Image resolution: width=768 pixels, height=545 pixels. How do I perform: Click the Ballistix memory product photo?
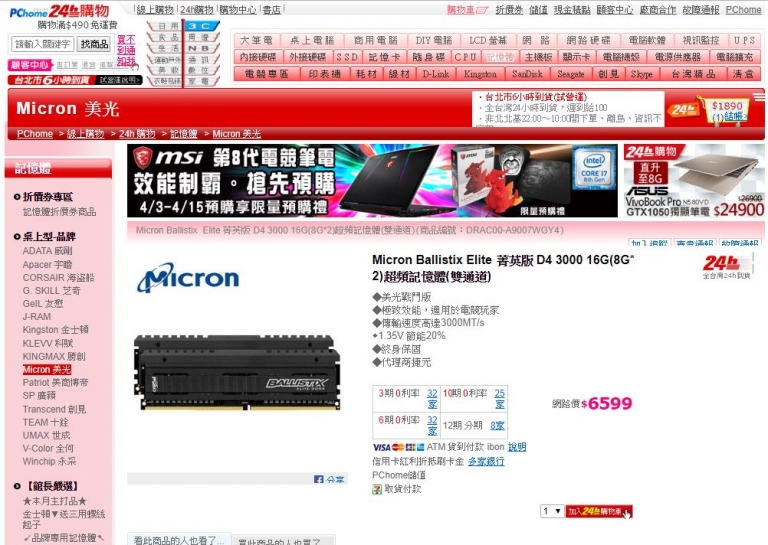point(237,372)
